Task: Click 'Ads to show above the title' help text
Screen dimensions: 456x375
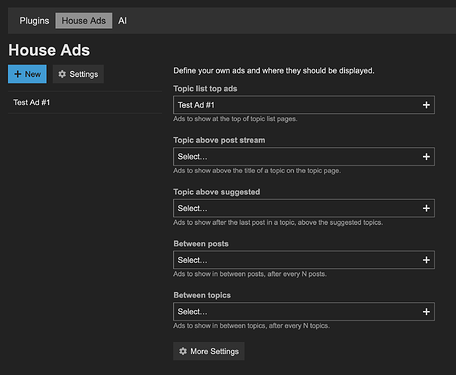Action: coord(257,171)
